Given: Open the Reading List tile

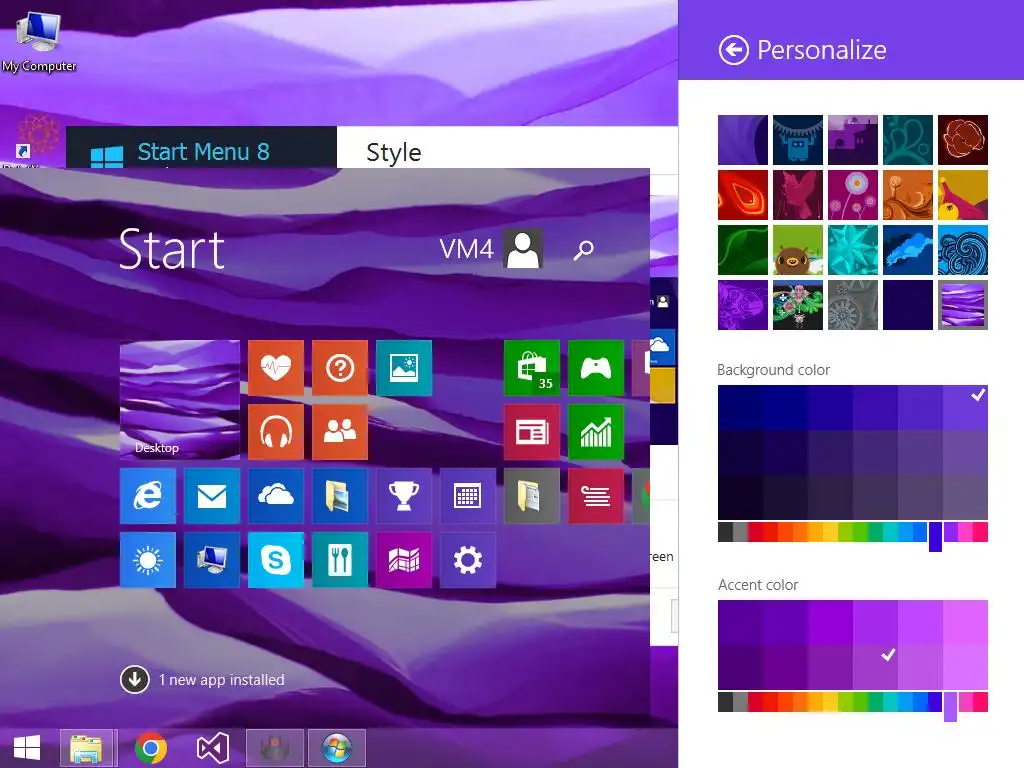Looking at the screenshot, I should (596, 496).
